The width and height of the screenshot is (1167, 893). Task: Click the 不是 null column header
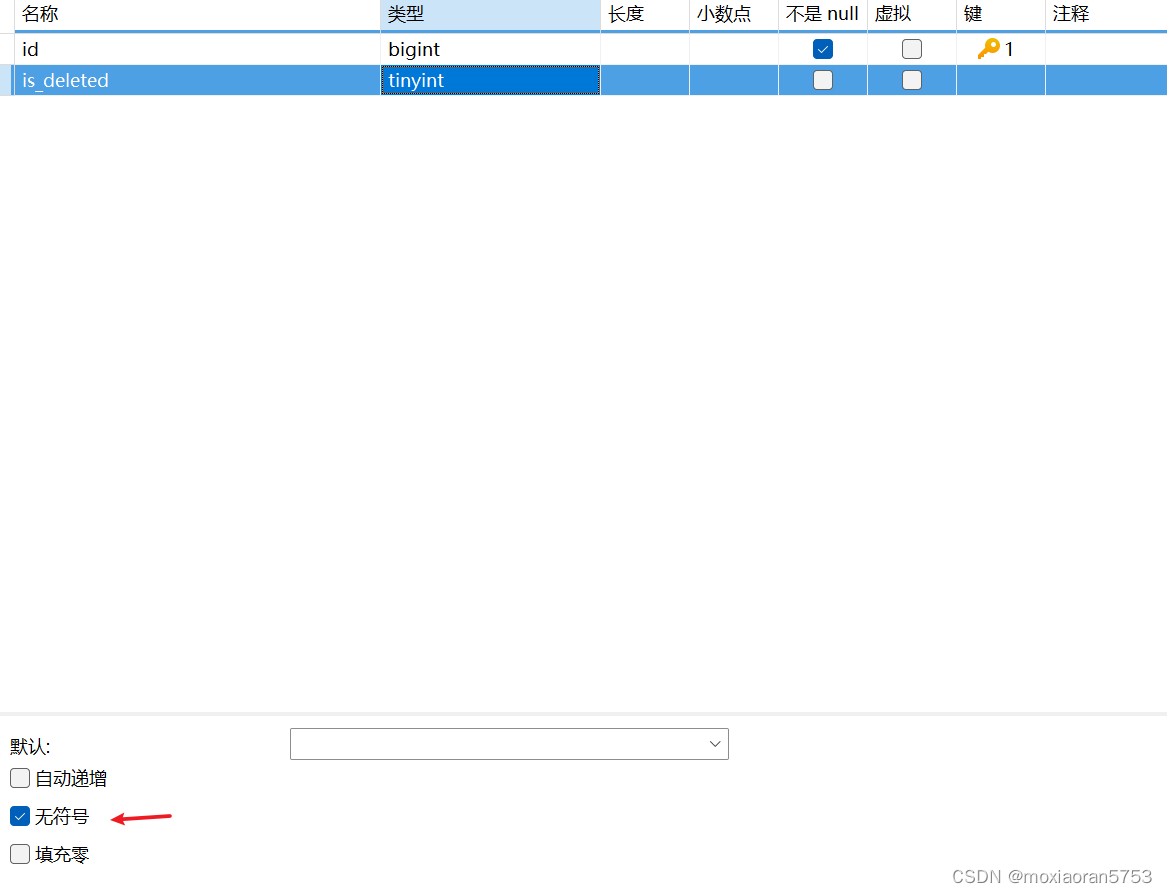coord(822,14)
